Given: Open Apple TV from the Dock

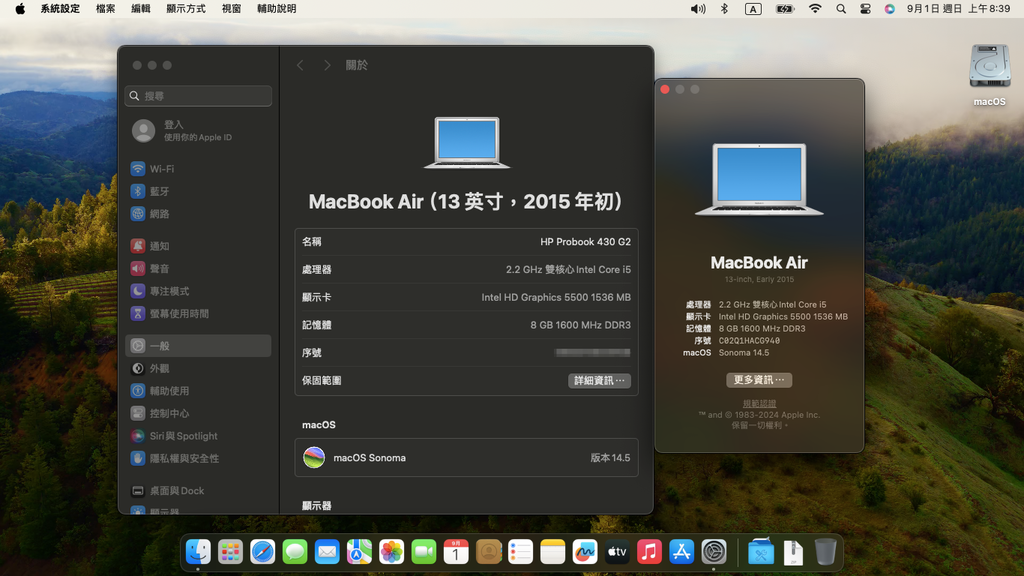Looking at the screenshot, I should (617, 552).
